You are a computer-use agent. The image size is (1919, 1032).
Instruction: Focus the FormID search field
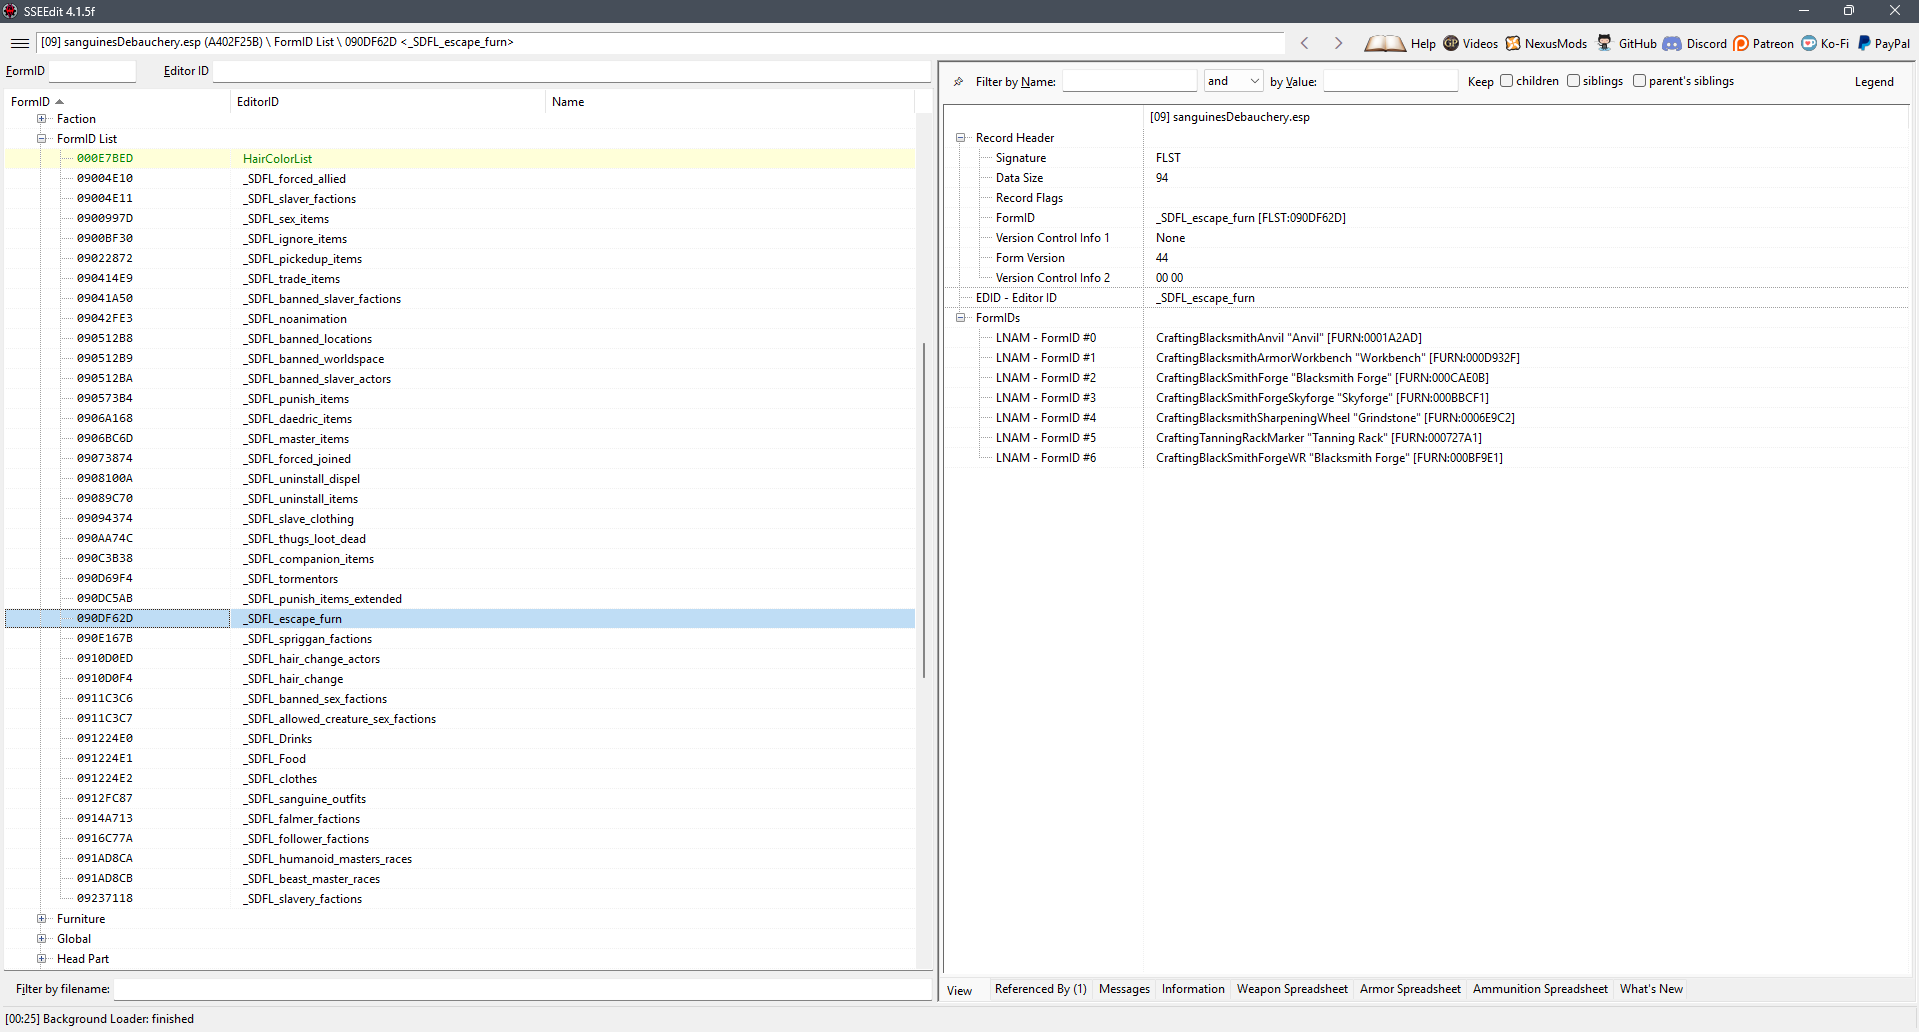point(92,71)
